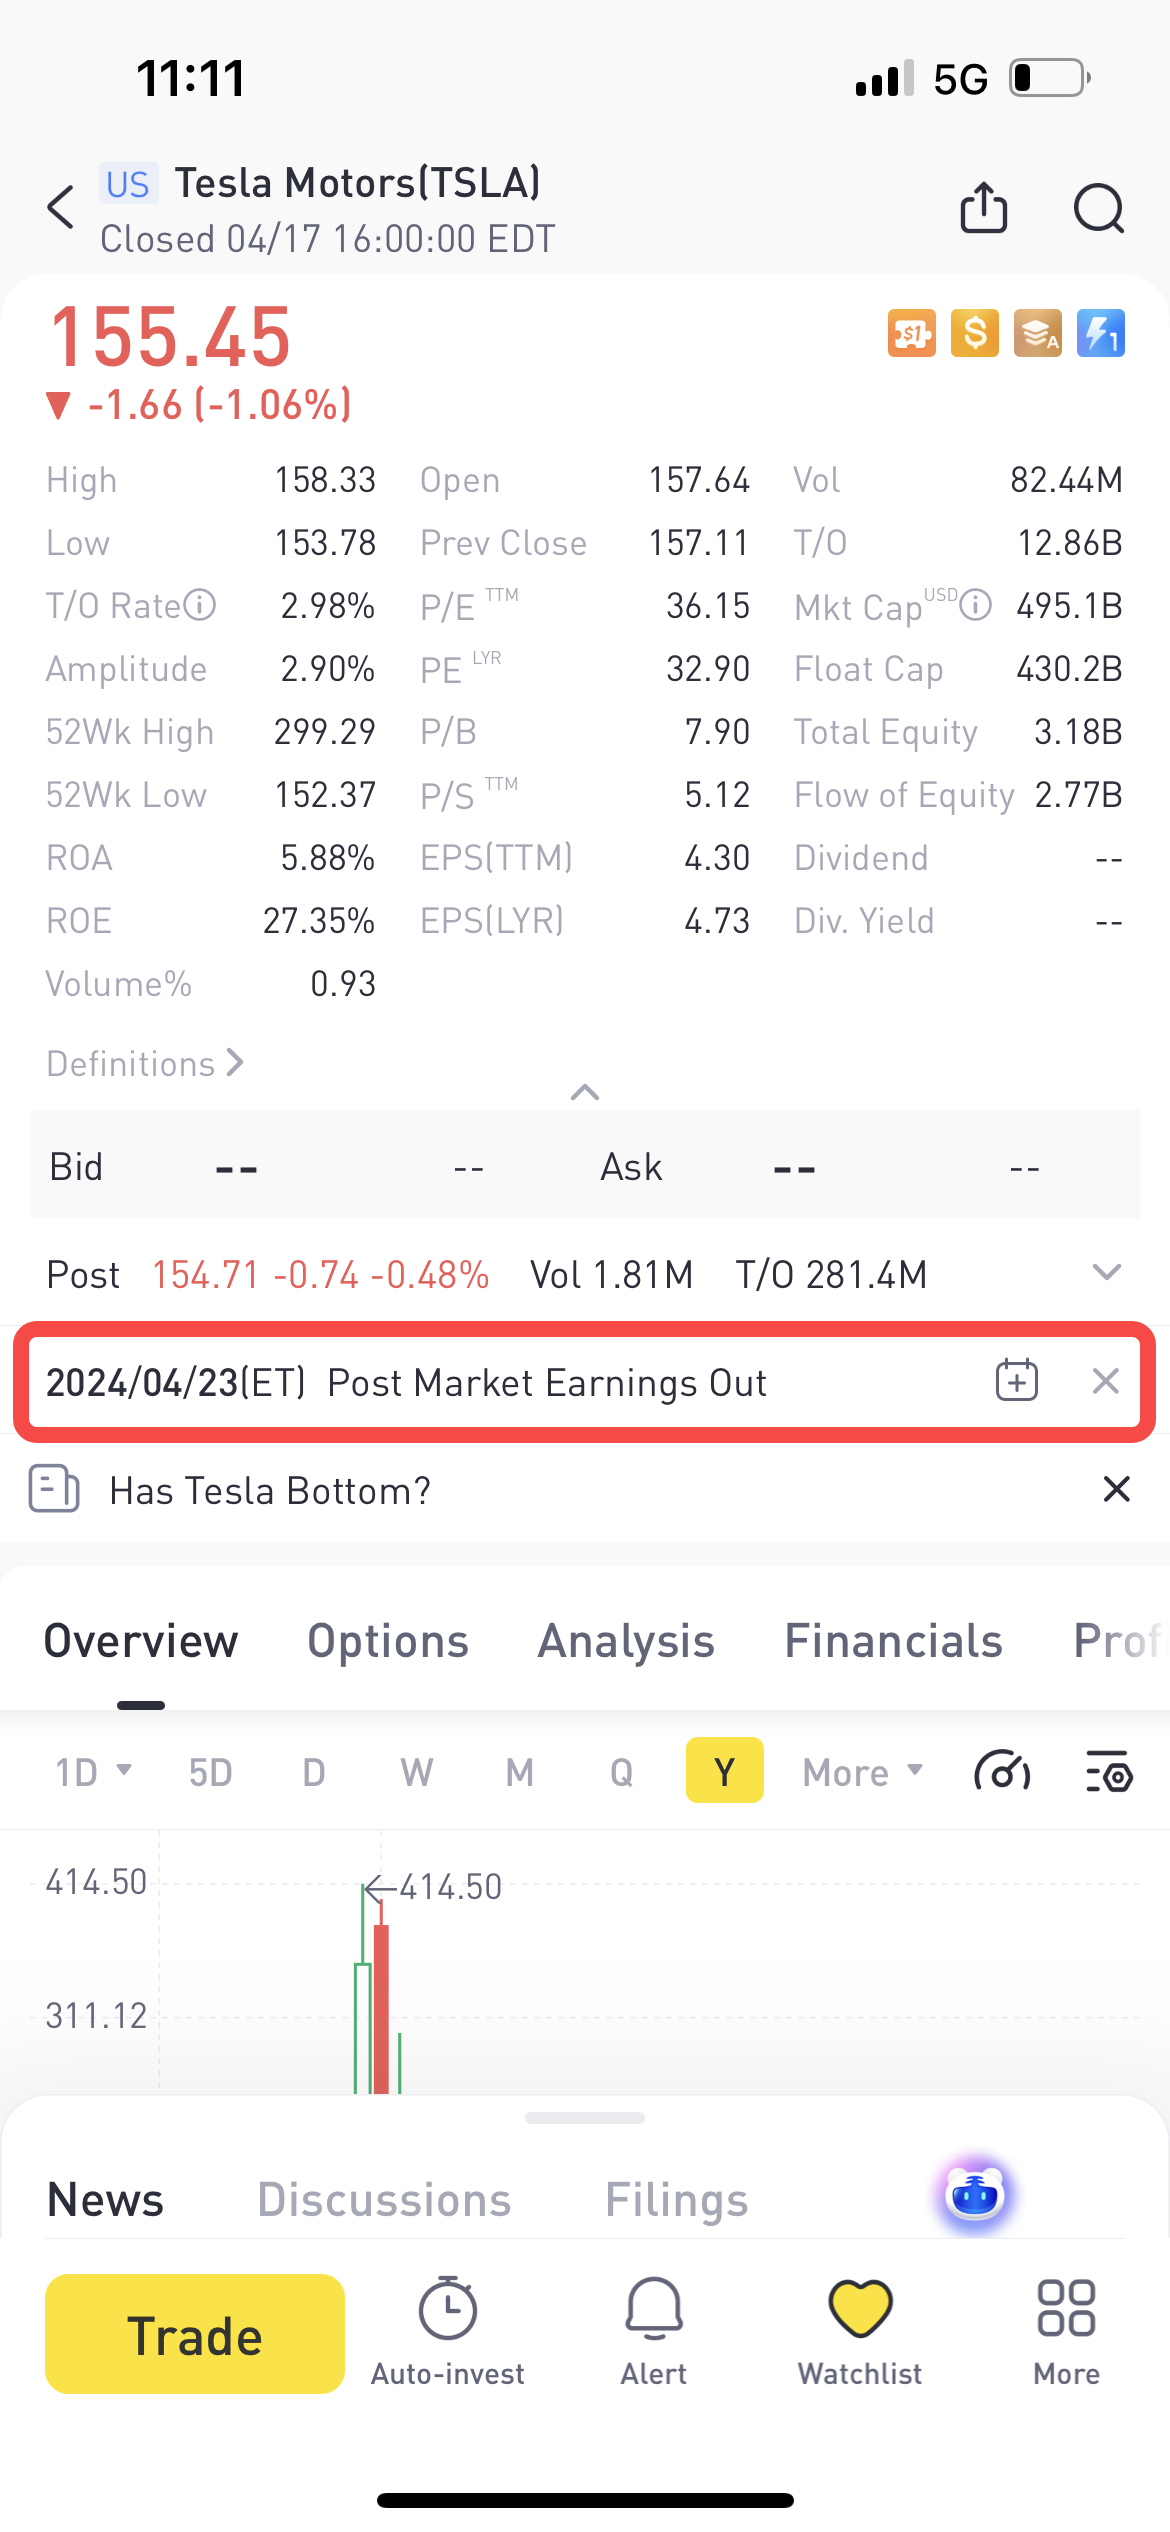
Task: Tap the share icon in header
Action: coord(983,208)
